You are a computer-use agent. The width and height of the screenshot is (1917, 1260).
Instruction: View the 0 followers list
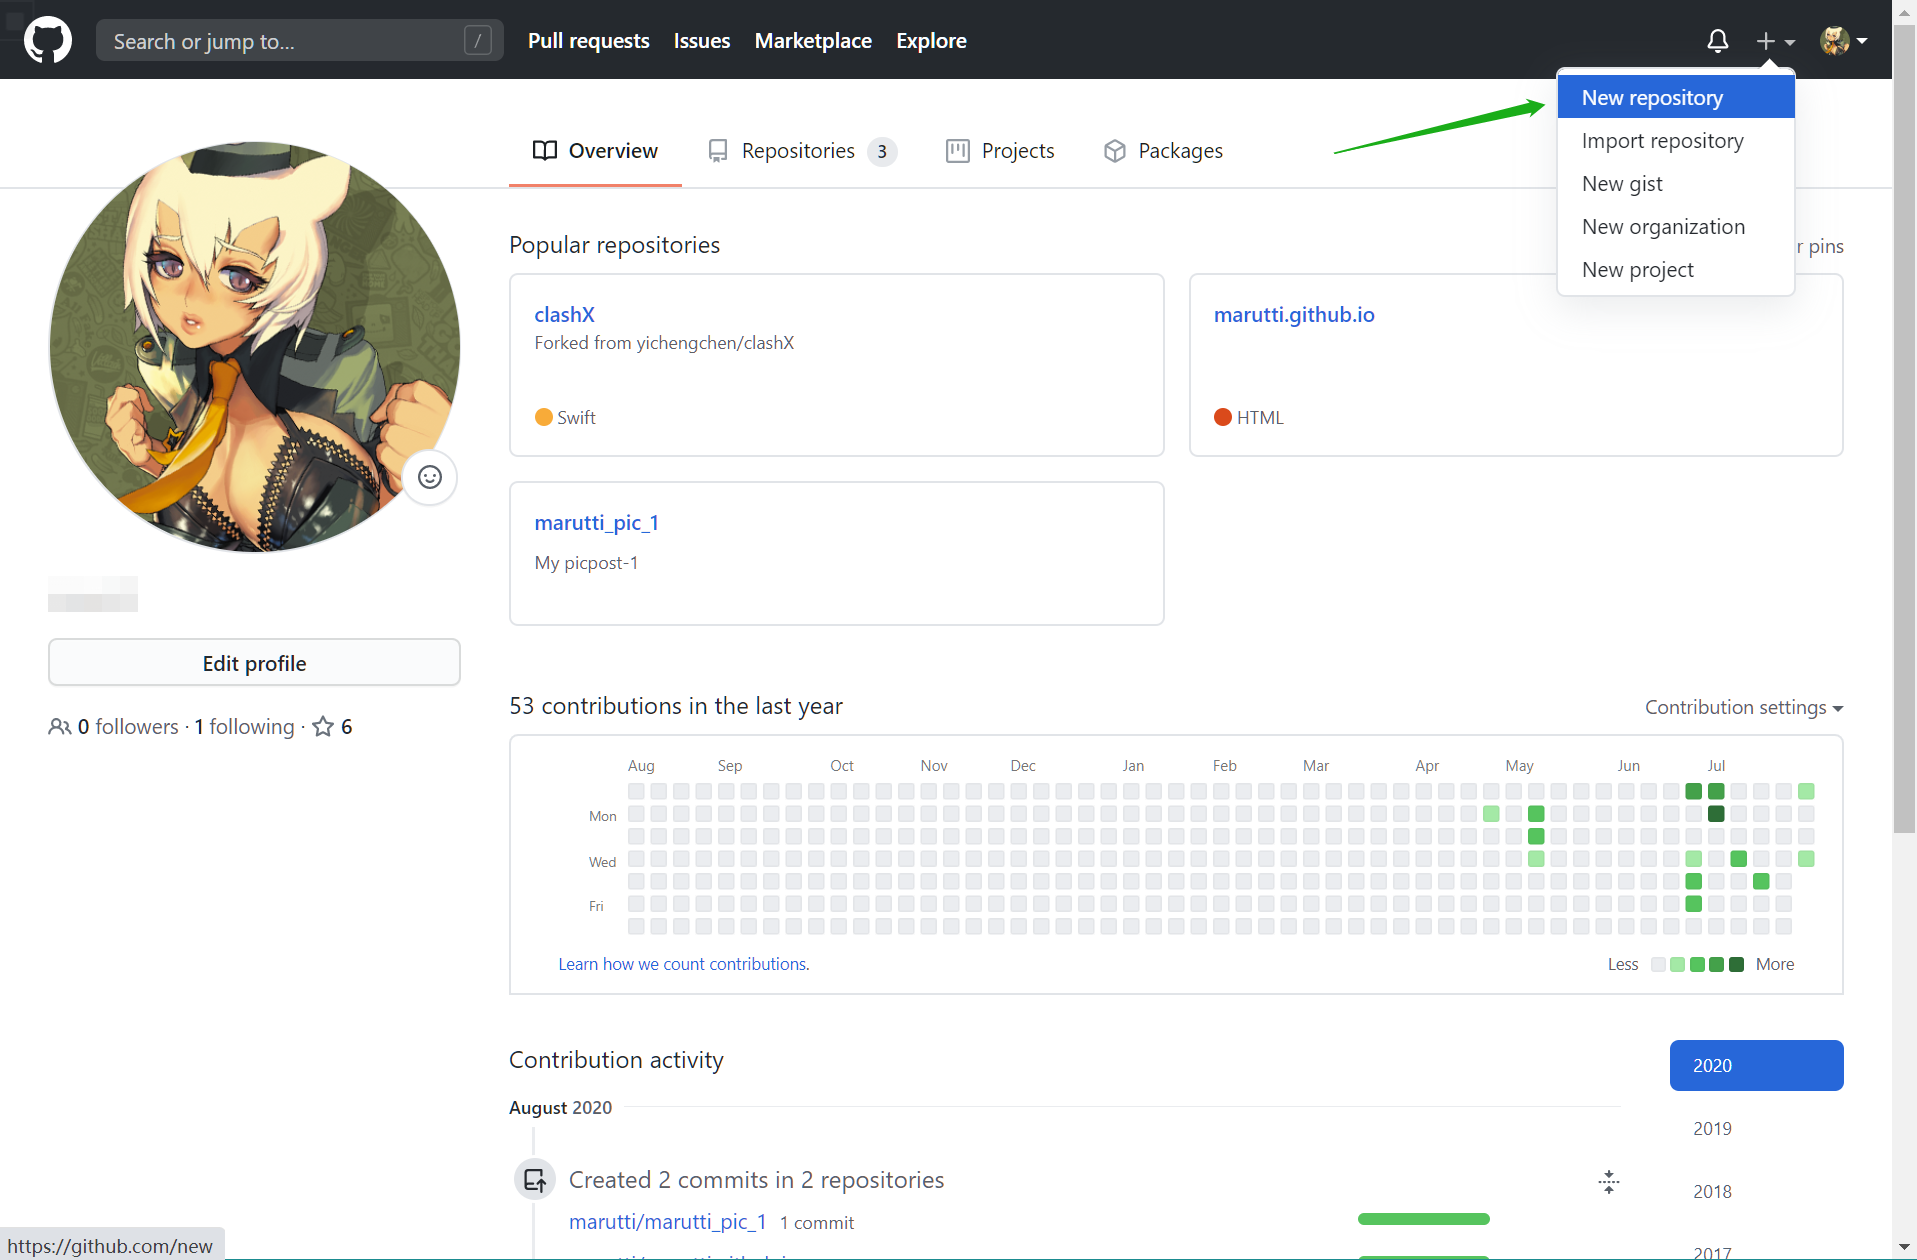[x=128, y=727]
